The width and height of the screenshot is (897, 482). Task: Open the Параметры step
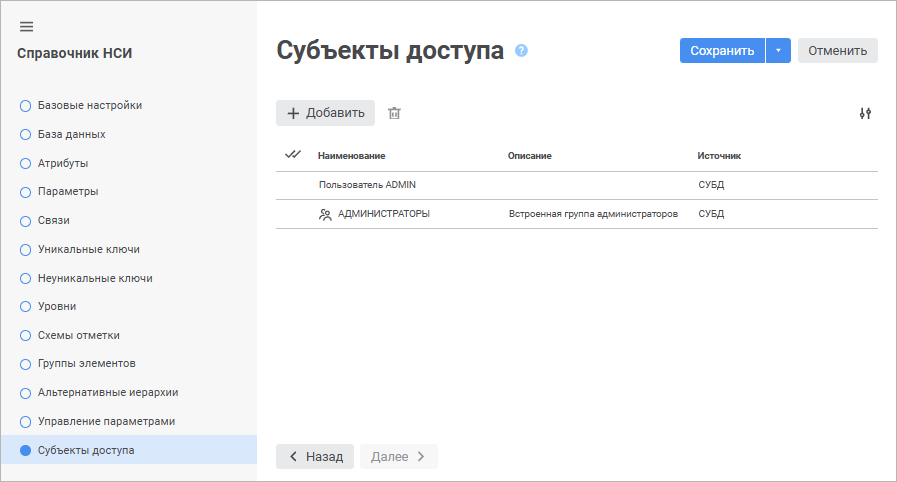click(x=68, y=192)
